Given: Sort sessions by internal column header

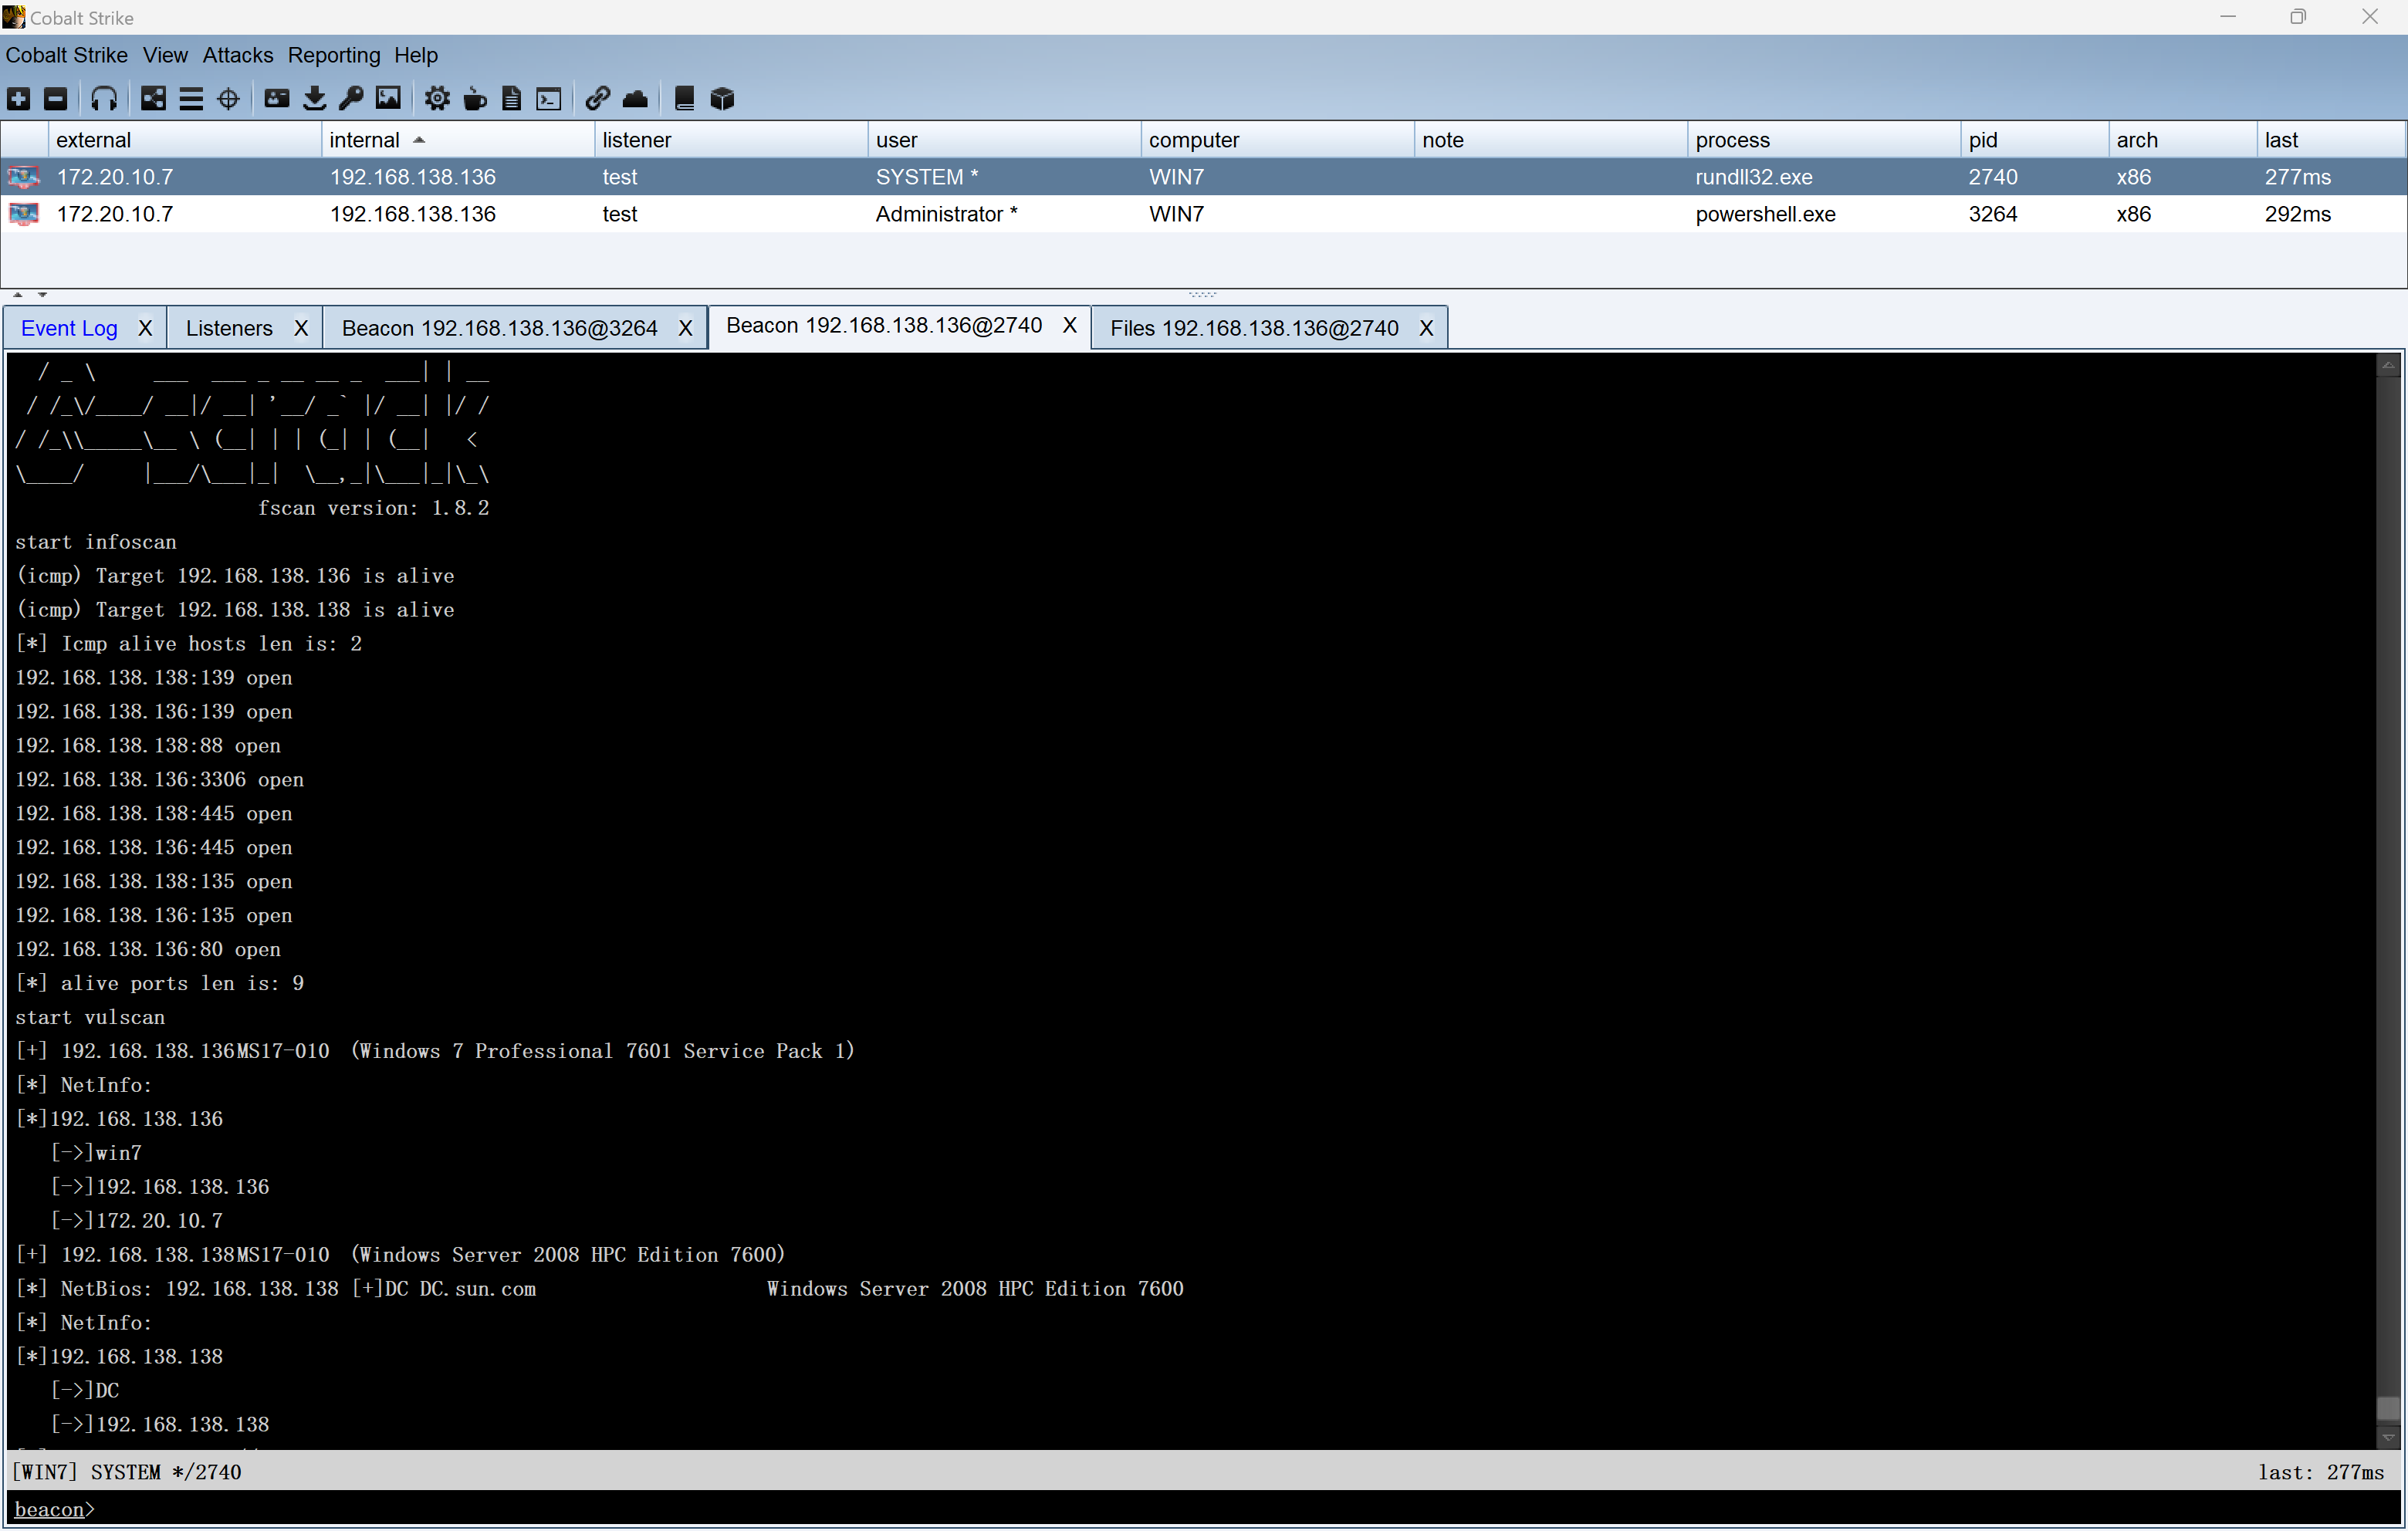Looking at the screenshot, I should coord(364,140).
